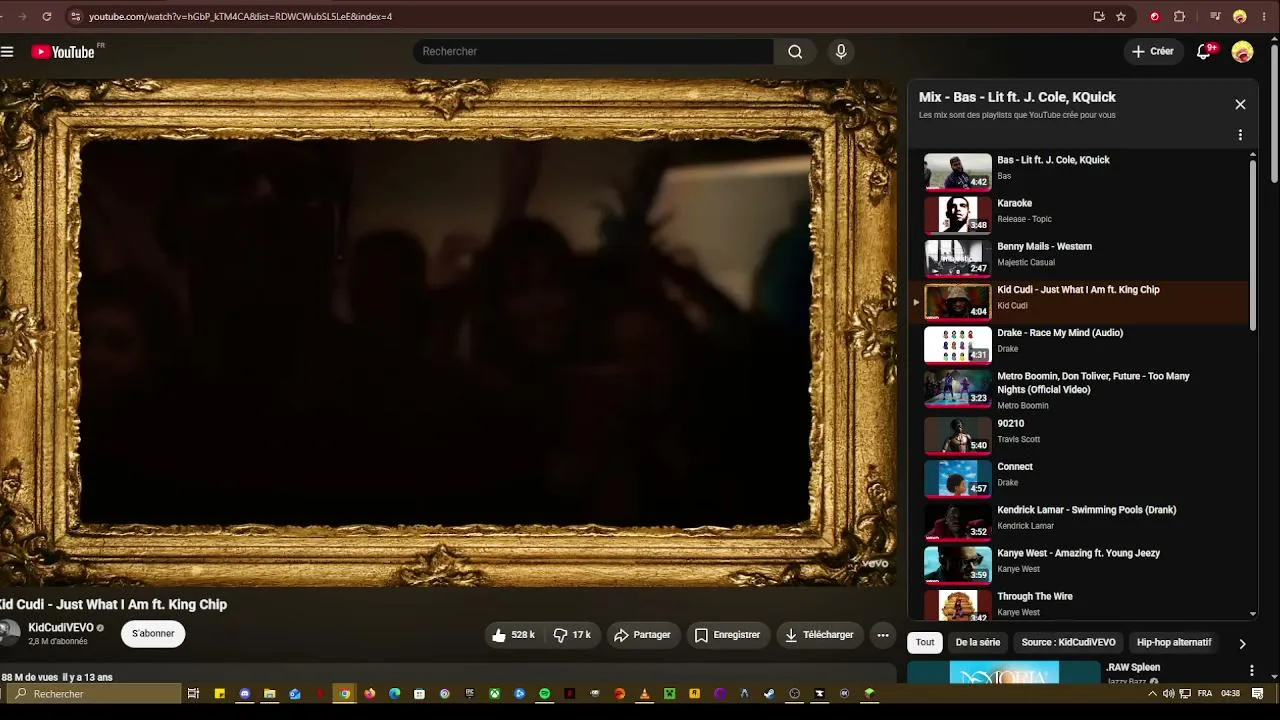Open the YouTube guide hamburger menu
The height and width of the screenshot is (720, 1280).
(x=7, y=52)
